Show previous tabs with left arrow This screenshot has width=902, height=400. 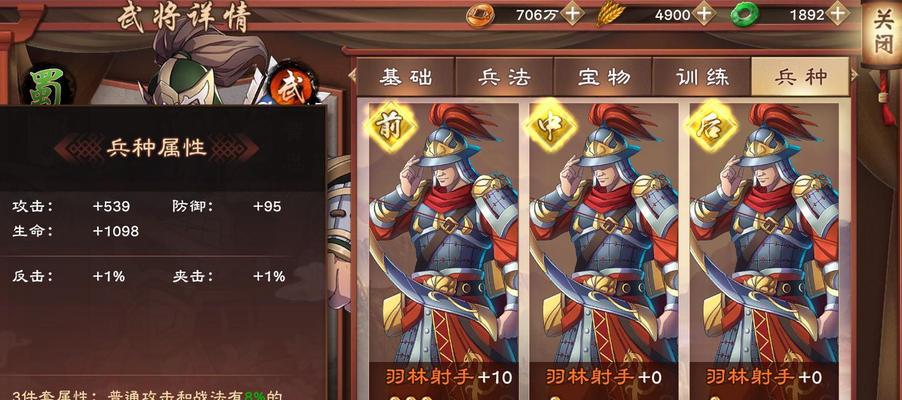pyautogui.click(x=351, y=75)
